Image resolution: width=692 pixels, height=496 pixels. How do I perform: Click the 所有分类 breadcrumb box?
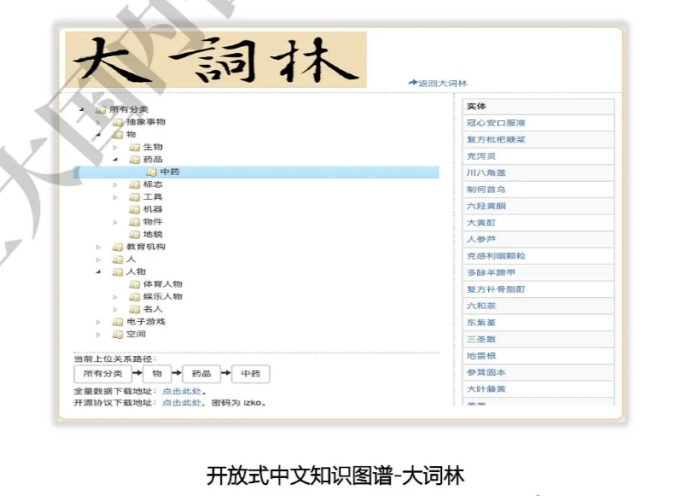coord(102,373)
